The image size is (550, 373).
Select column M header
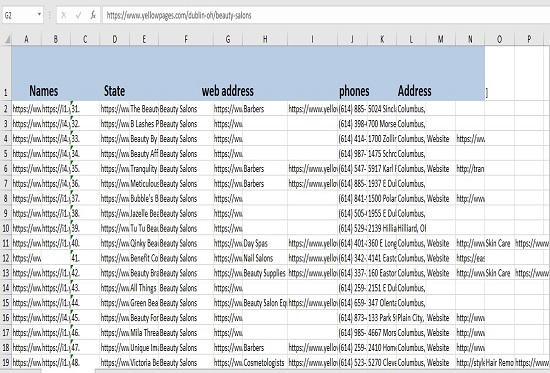pos(441,39)
